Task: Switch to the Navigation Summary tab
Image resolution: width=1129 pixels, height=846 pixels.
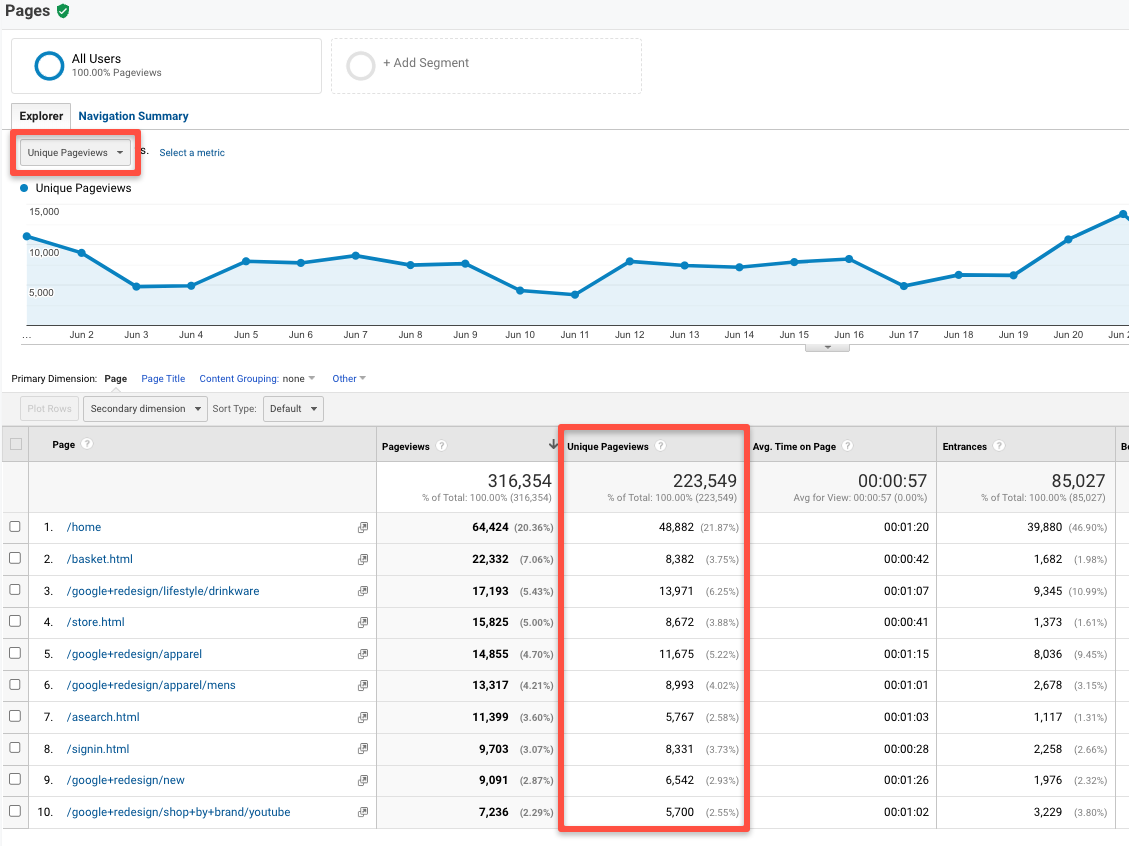Action: pos(133,116)
